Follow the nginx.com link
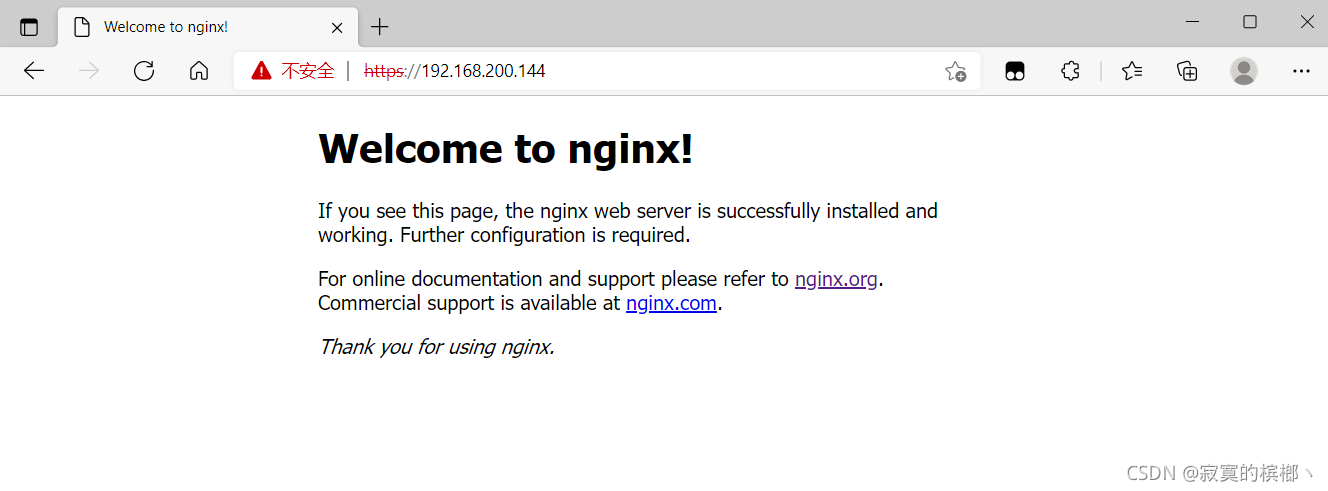The image size is (1328, 491). coord(671,303)
